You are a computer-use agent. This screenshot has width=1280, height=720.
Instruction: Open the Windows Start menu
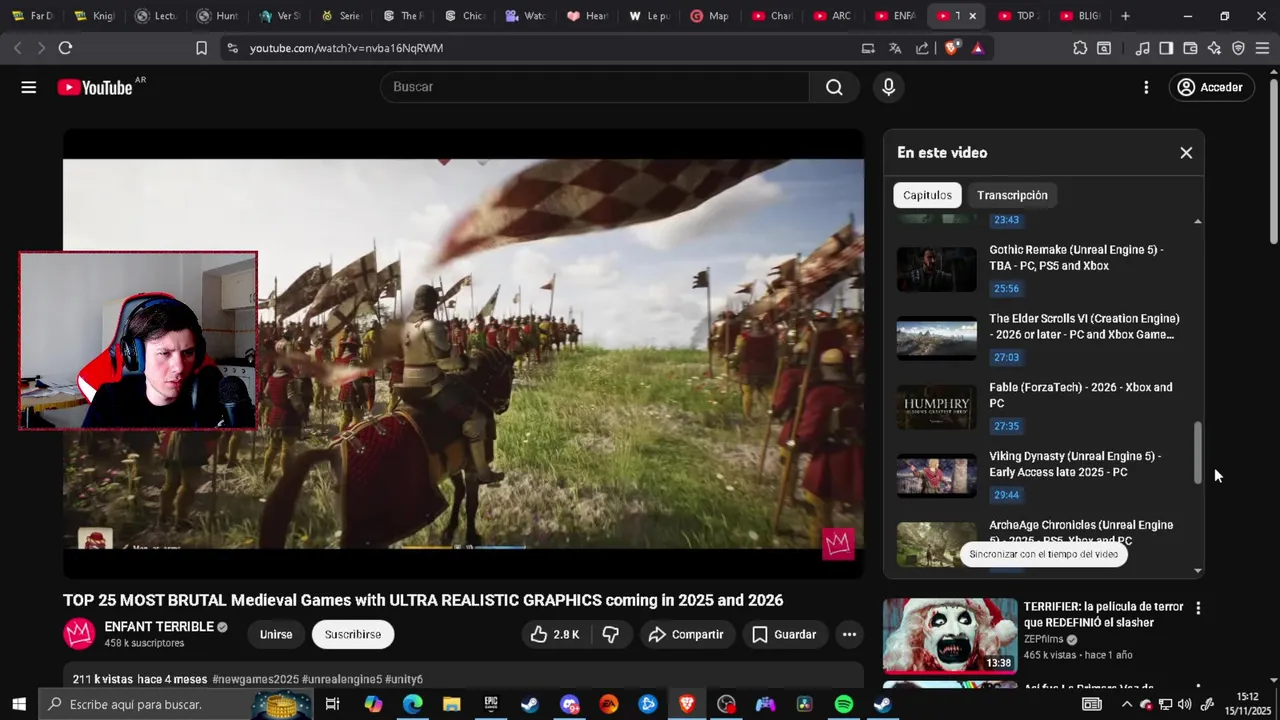click(18, 704)
